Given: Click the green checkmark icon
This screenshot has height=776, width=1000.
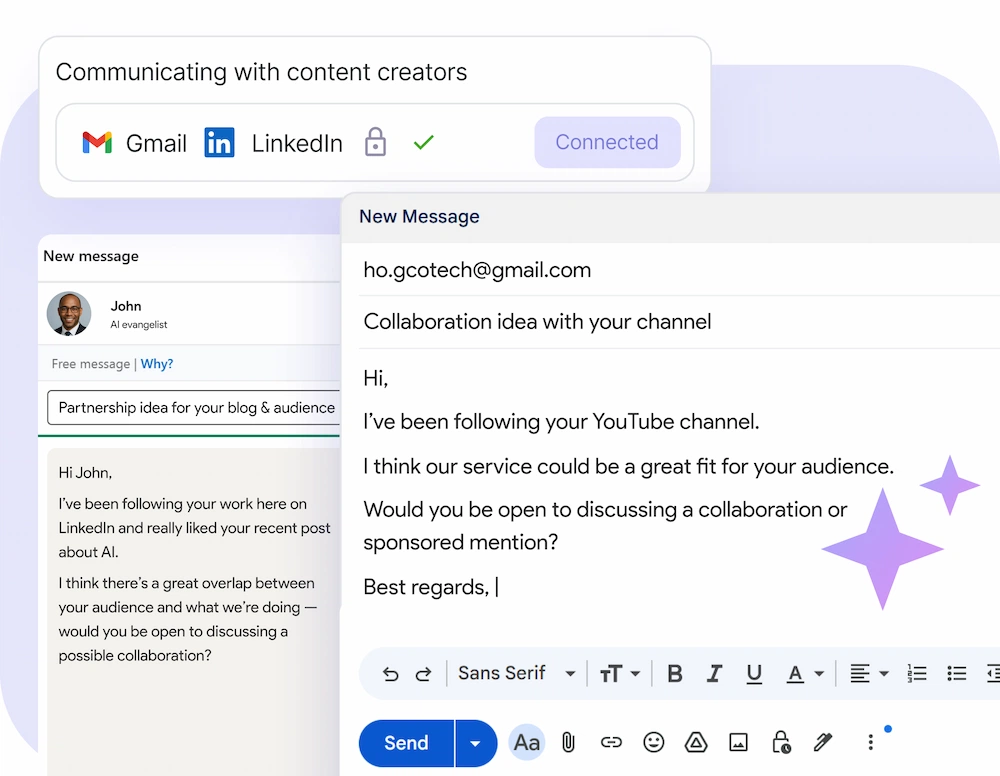Looking at the screenshot, I should click(423, 142).
